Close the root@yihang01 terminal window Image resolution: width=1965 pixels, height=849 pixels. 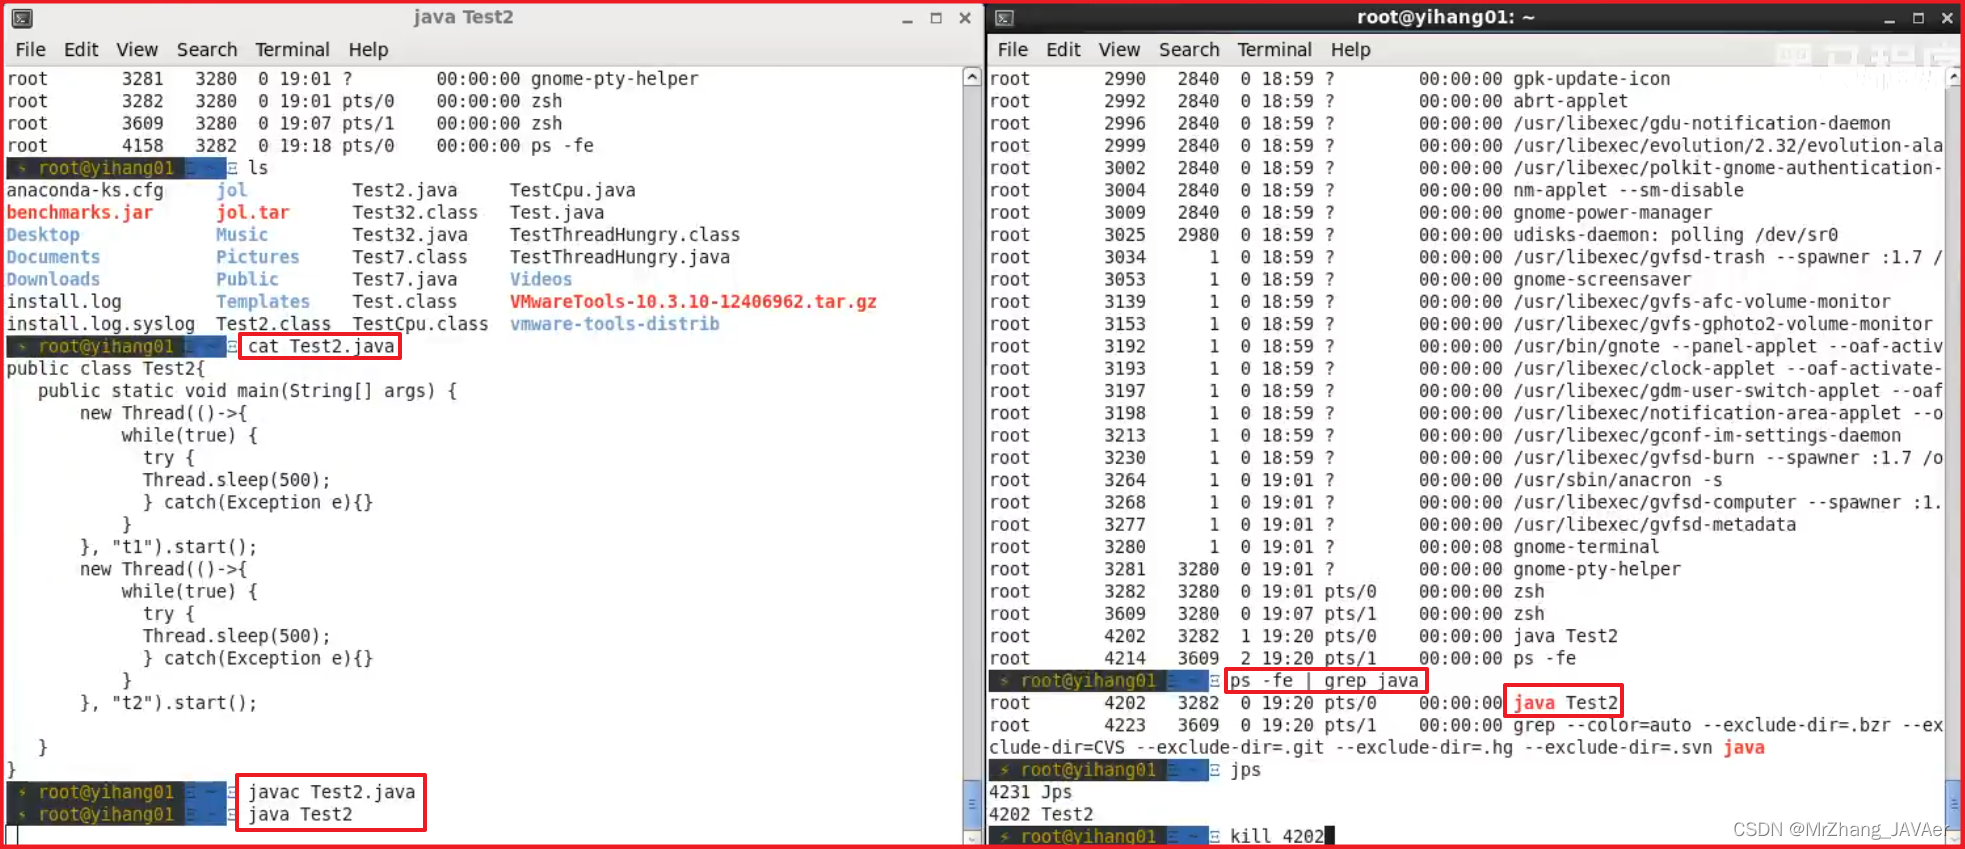[1947, 18]
